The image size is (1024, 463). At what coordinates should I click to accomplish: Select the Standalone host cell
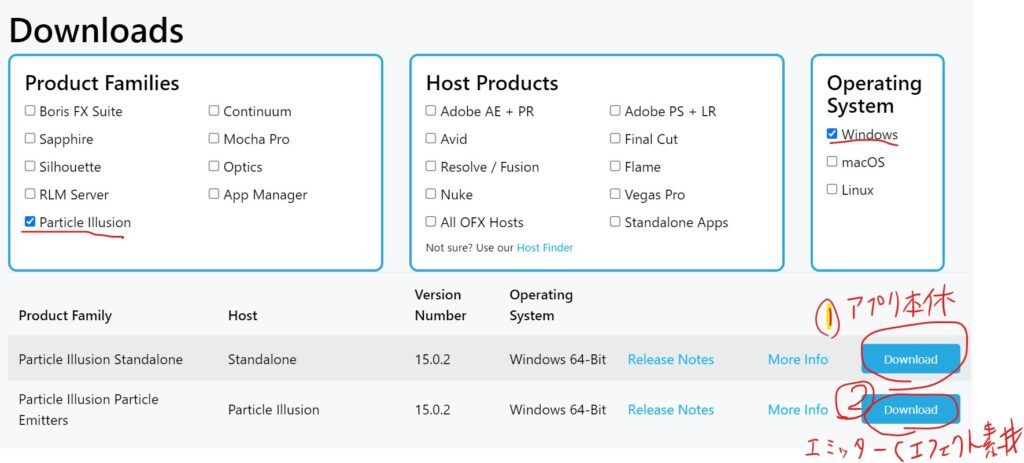point(262,359)
